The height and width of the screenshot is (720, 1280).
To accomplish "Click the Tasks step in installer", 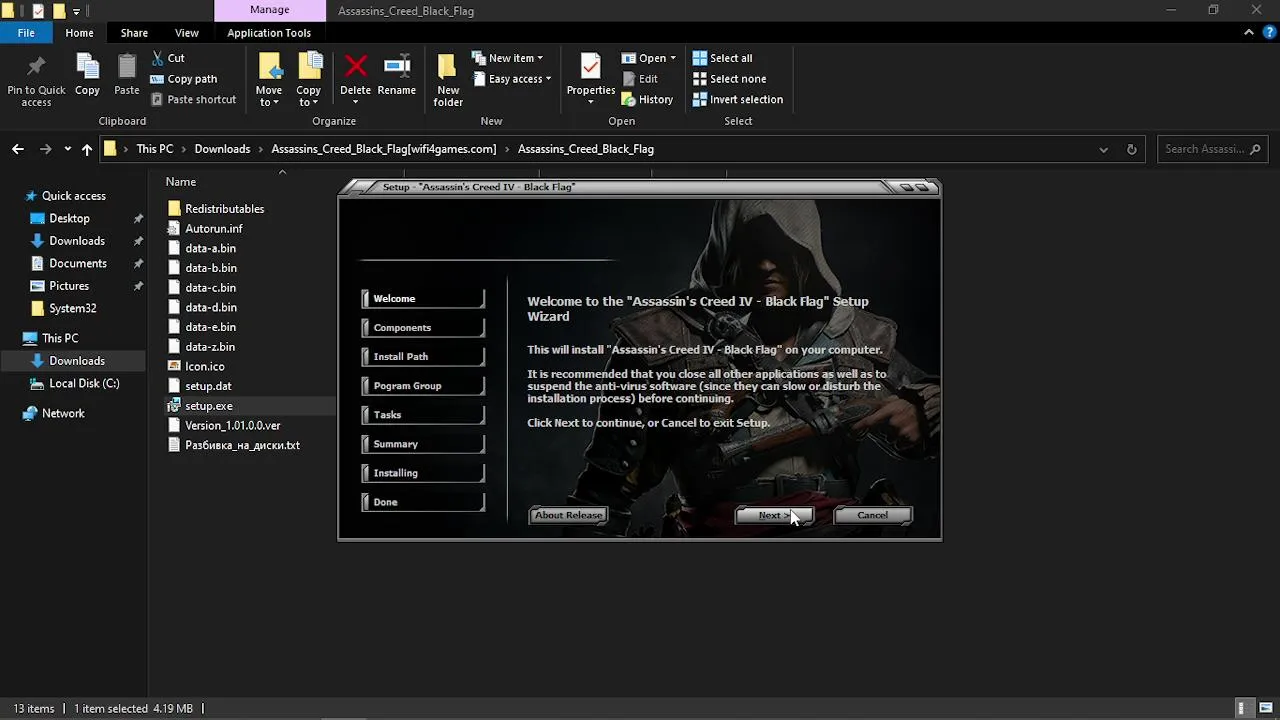I will (423, 415).
